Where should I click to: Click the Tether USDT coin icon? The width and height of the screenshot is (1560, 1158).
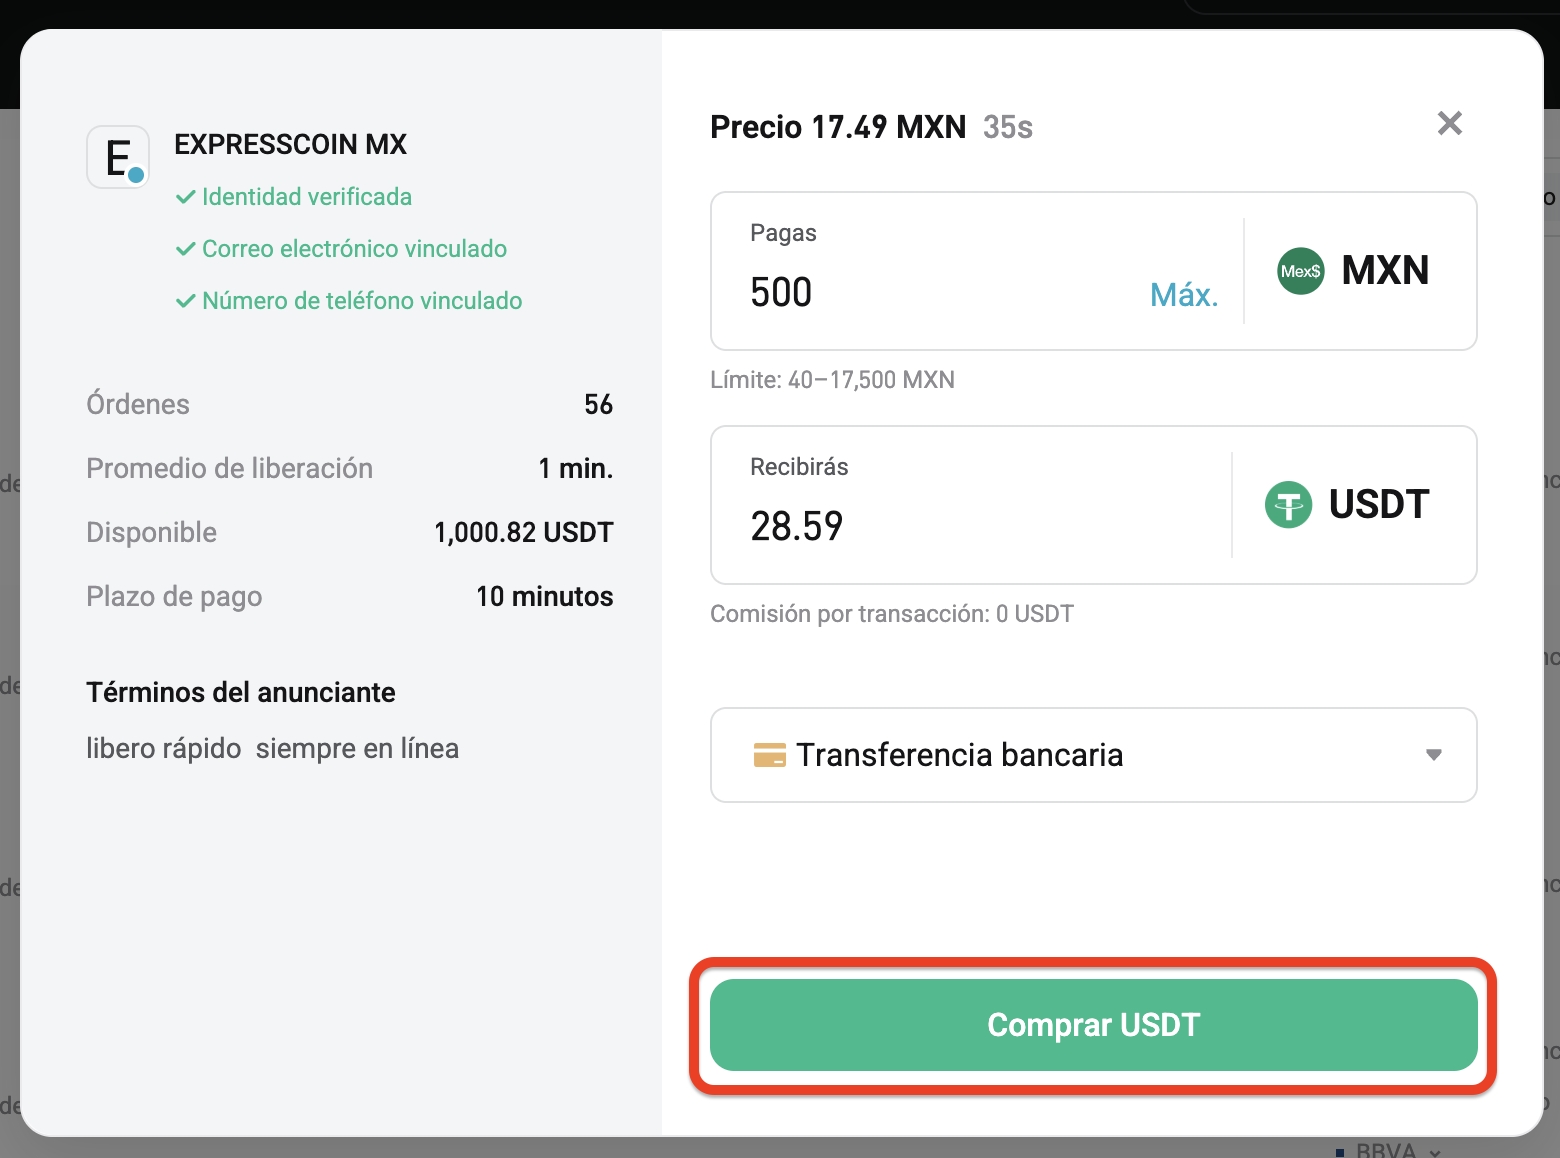pyautogui.click(x=1288, y=505)
